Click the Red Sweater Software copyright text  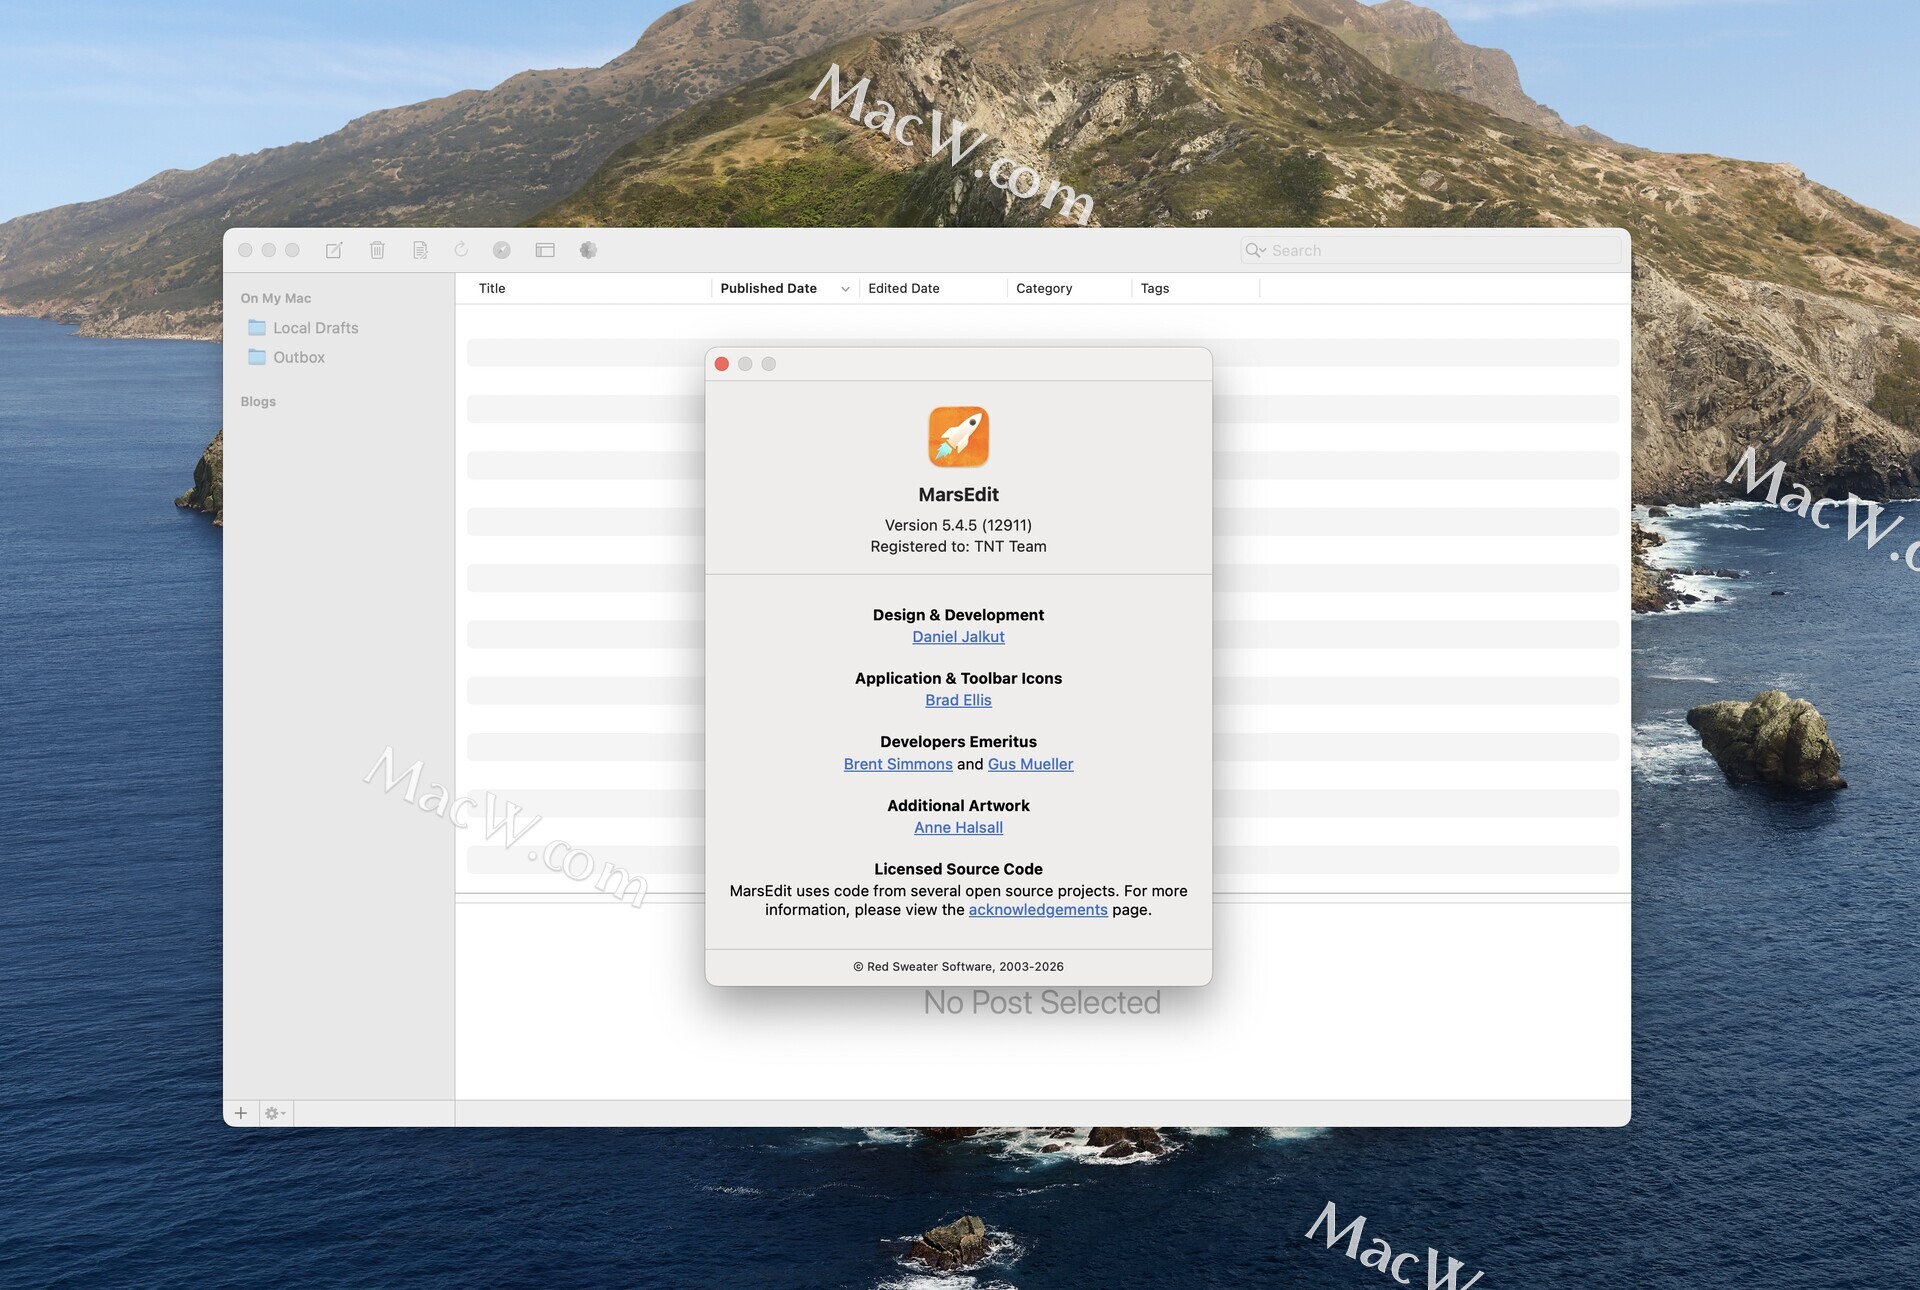point(958,967)
